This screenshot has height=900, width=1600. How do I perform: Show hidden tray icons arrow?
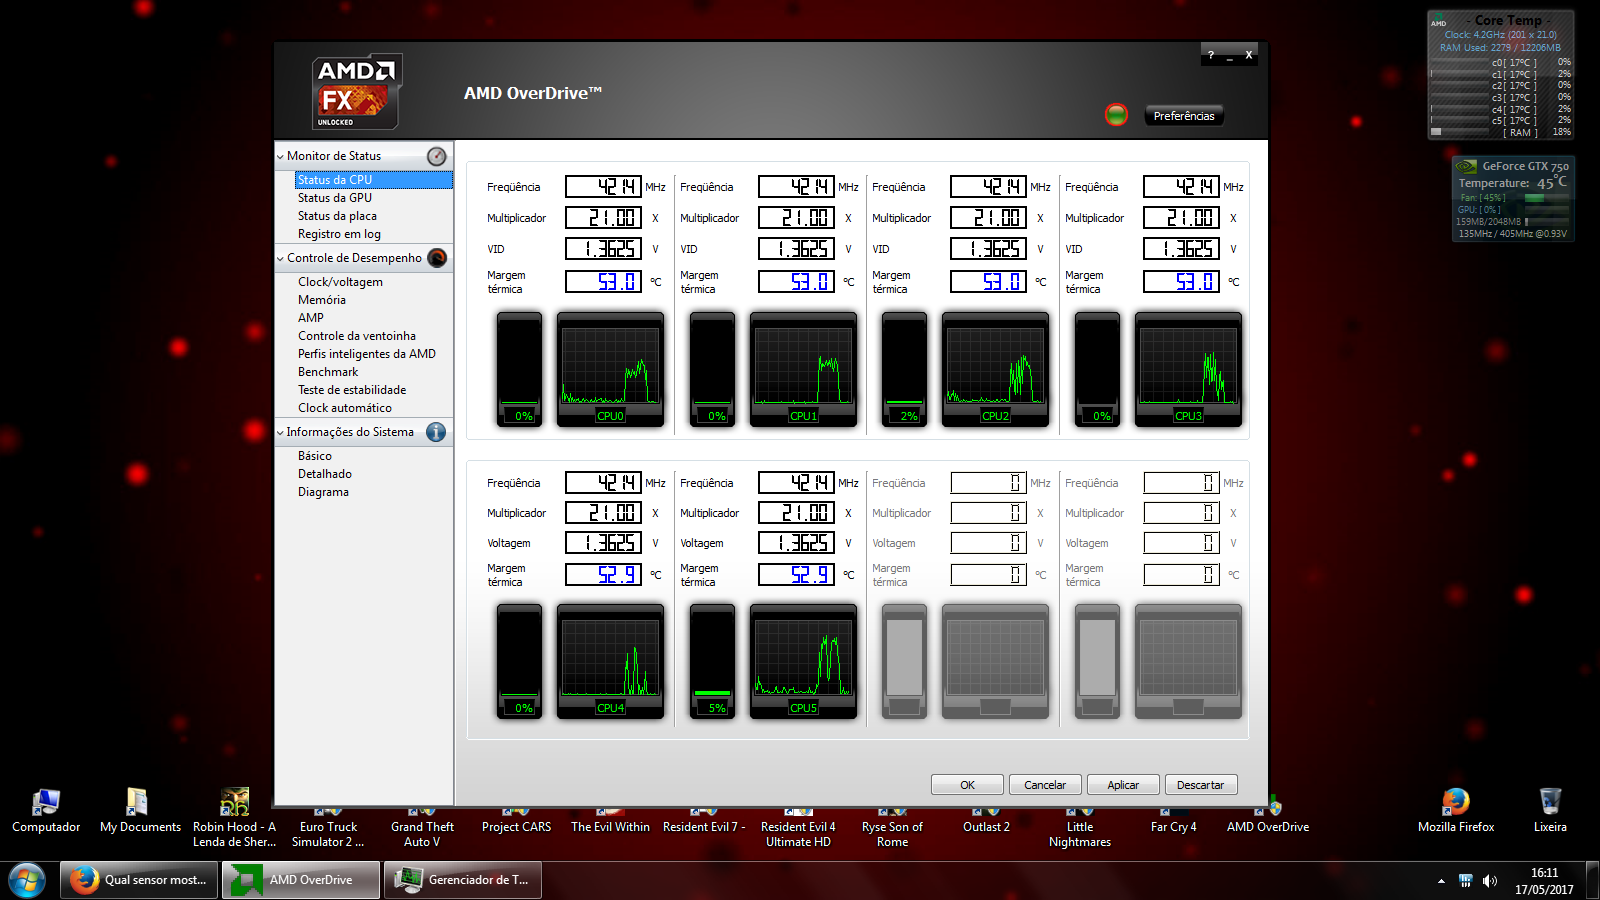pos(1441,881)
